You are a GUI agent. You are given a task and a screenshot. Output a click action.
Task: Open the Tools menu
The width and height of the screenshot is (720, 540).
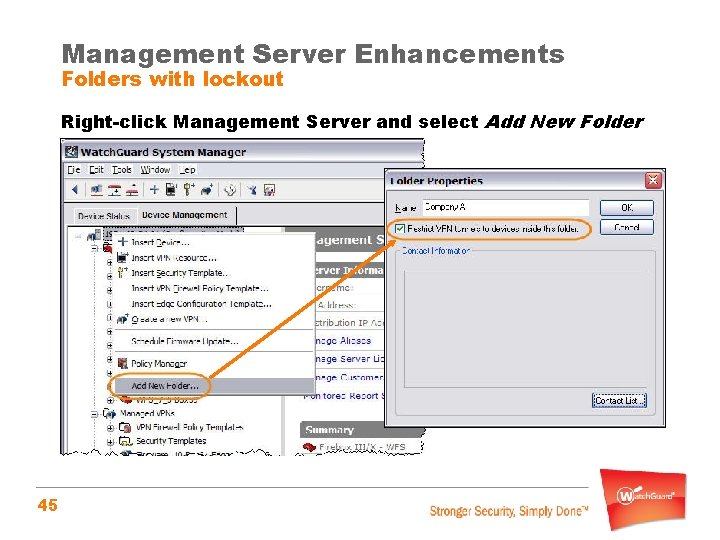122,170
